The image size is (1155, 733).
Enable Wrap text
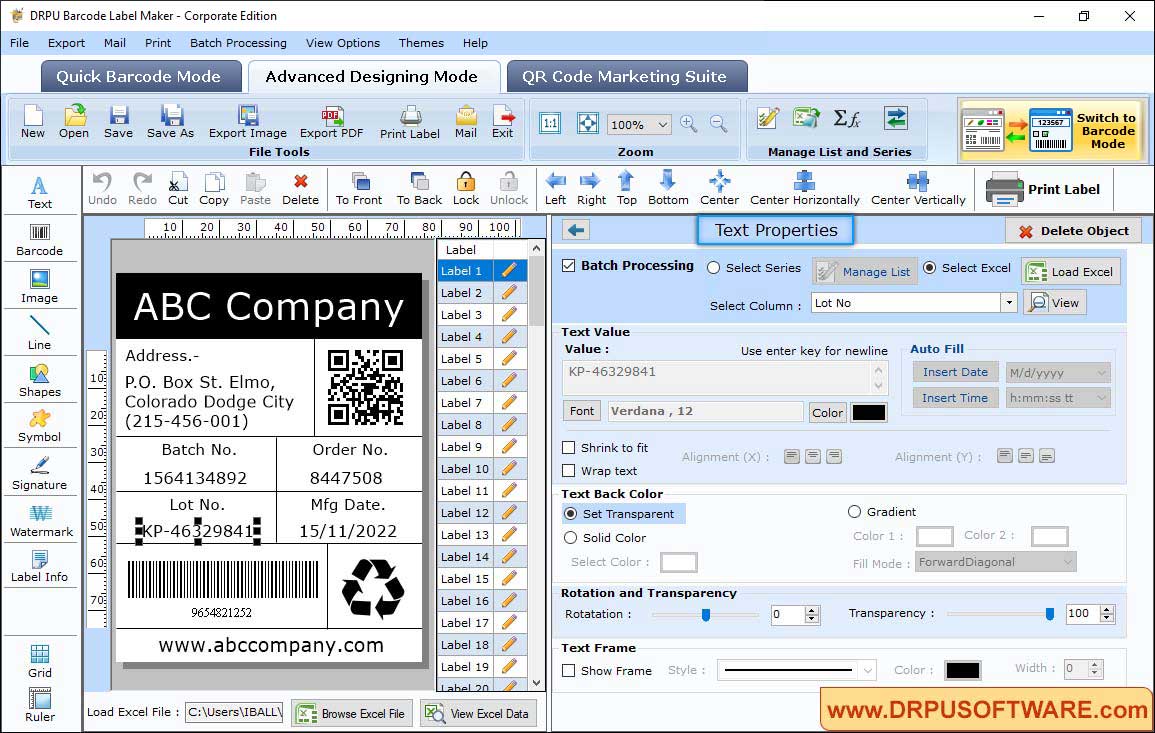(x=569, y=471)
